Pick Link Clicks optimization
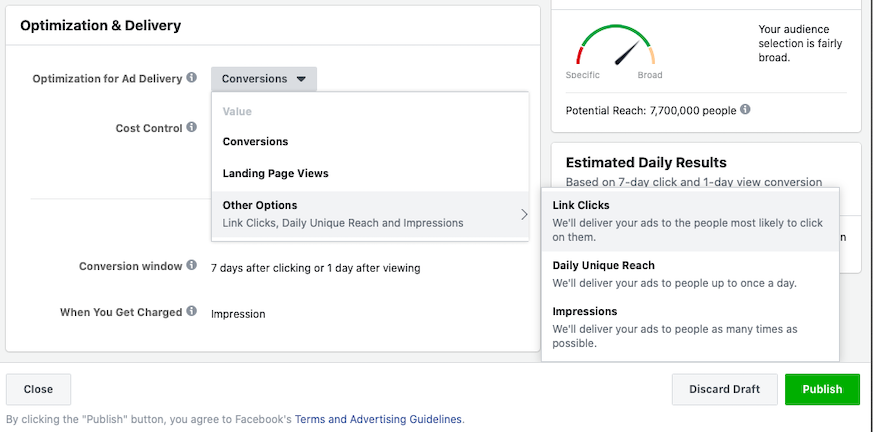The image size is (873, 432). 690,220
